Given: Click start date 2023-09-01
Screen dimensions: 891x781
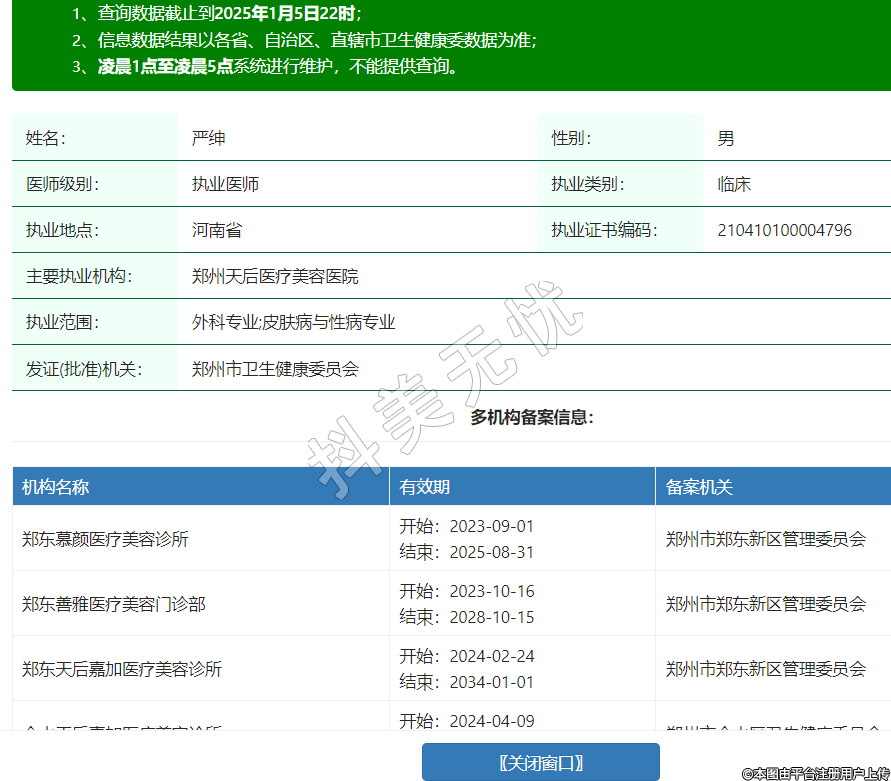Looking at the screenshot, I should point(491,526).
